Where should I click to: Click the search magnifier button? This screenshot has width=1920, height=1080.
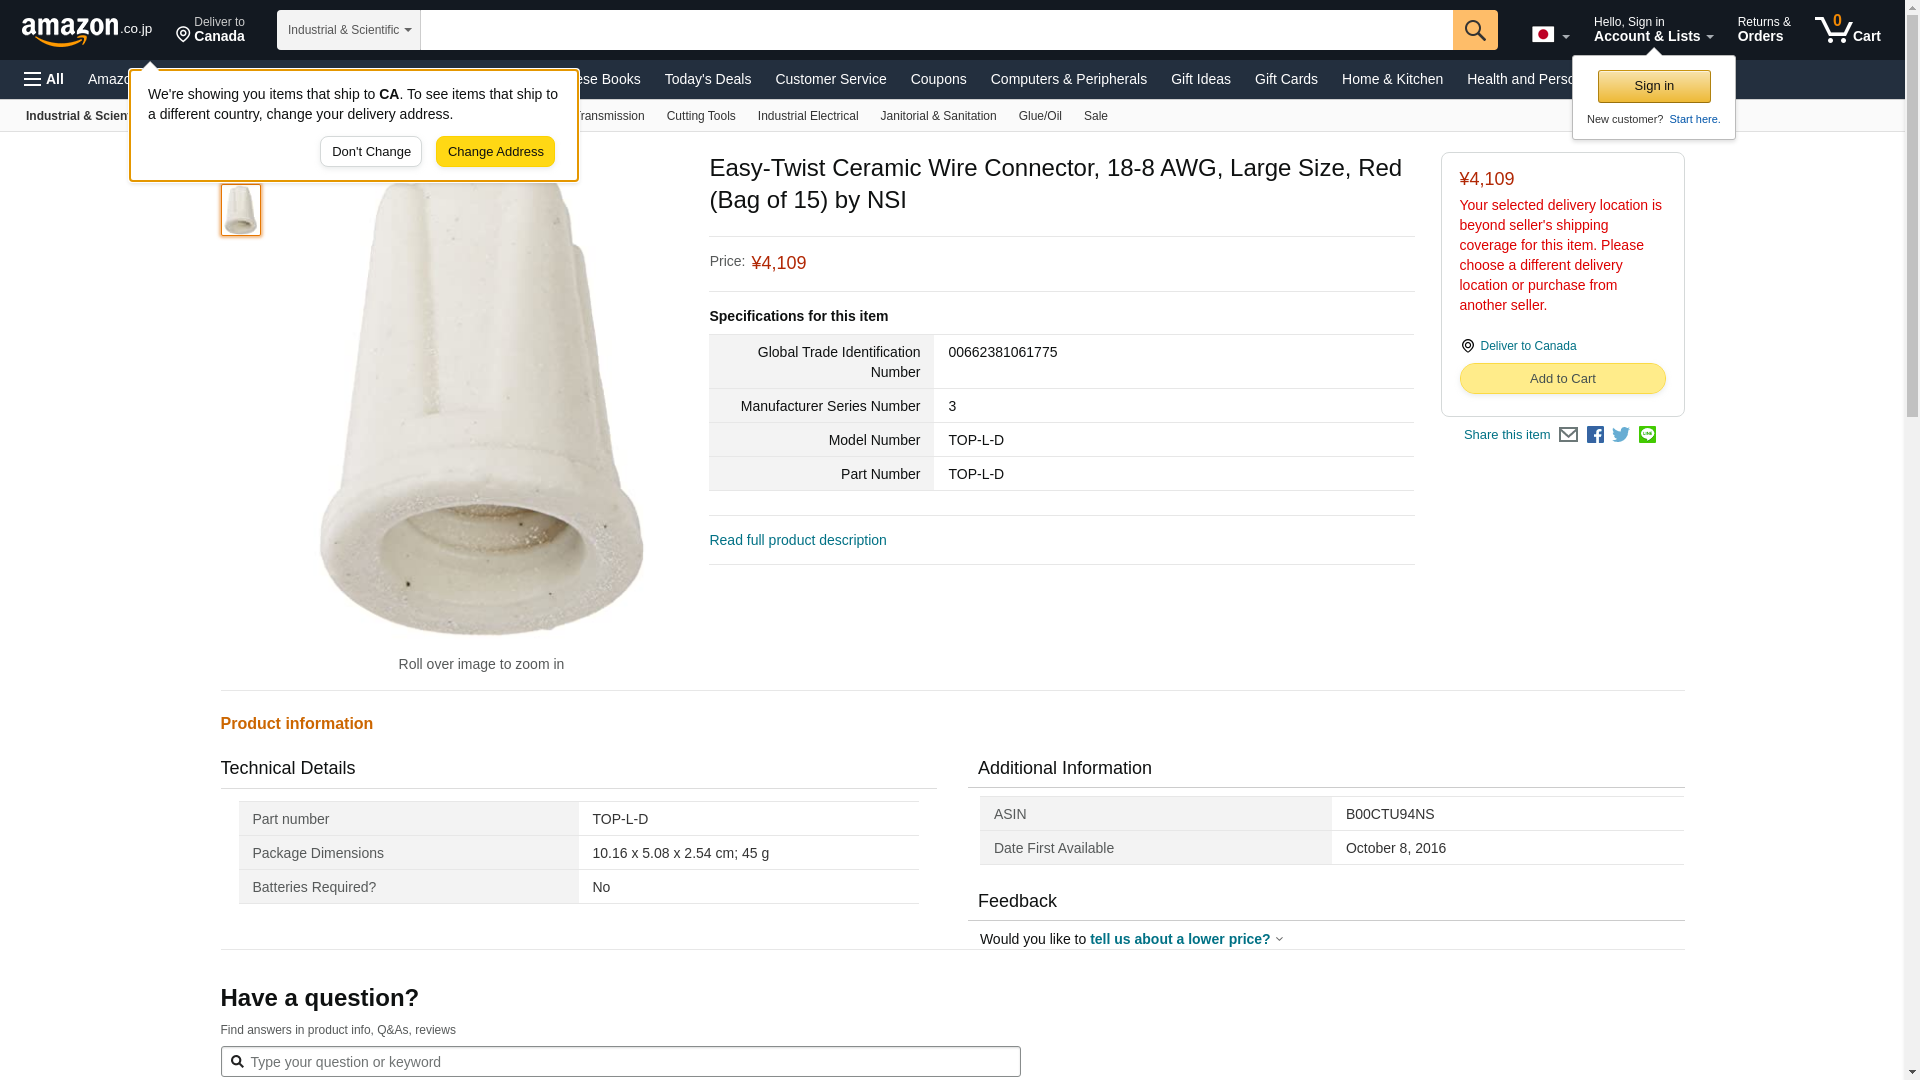pyautogui.click(x=1475, y=30)
